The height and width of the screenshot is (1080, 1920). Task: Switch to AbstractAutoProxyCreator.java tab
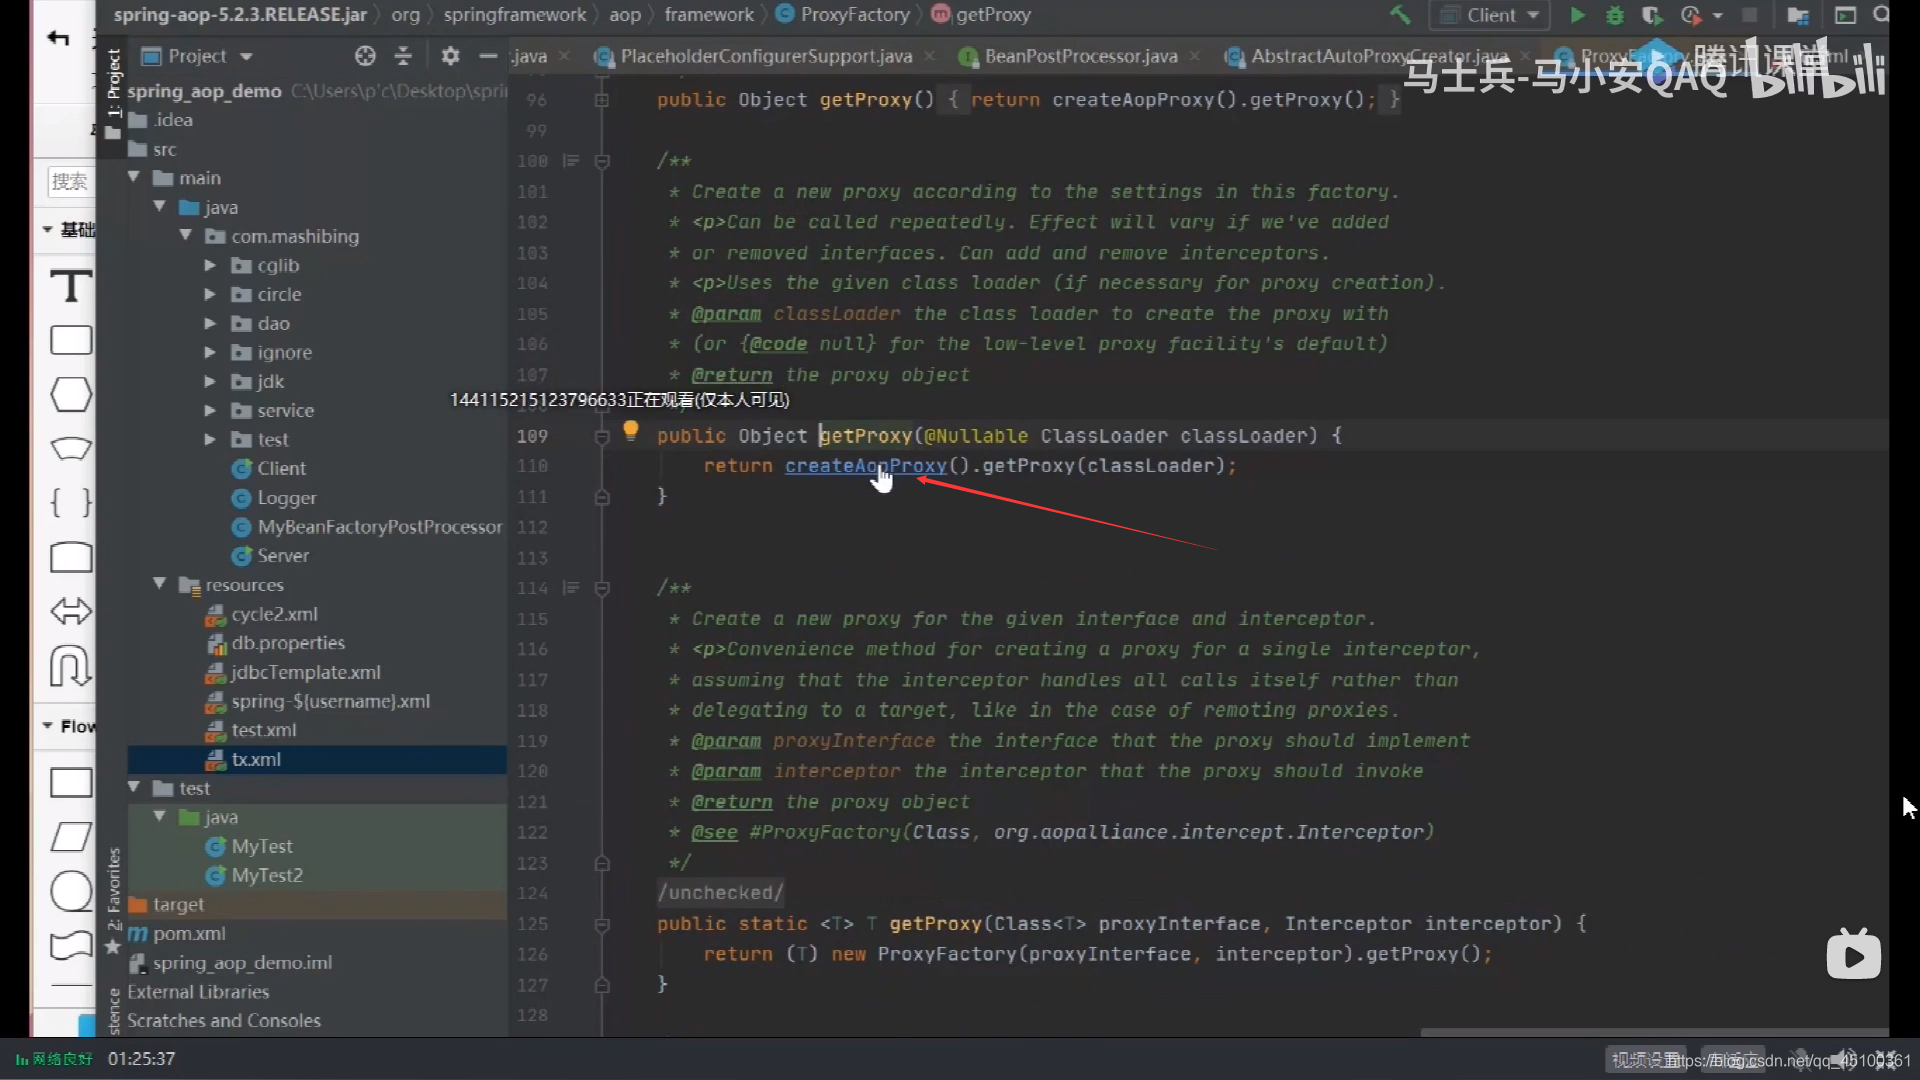1379,56
